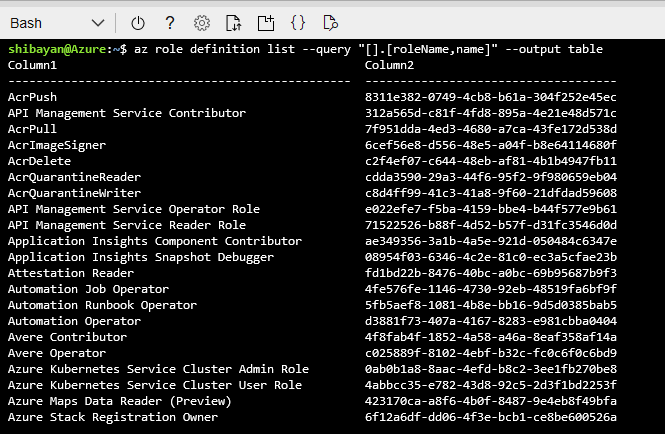Select API Management Service Contributor row

127,113
